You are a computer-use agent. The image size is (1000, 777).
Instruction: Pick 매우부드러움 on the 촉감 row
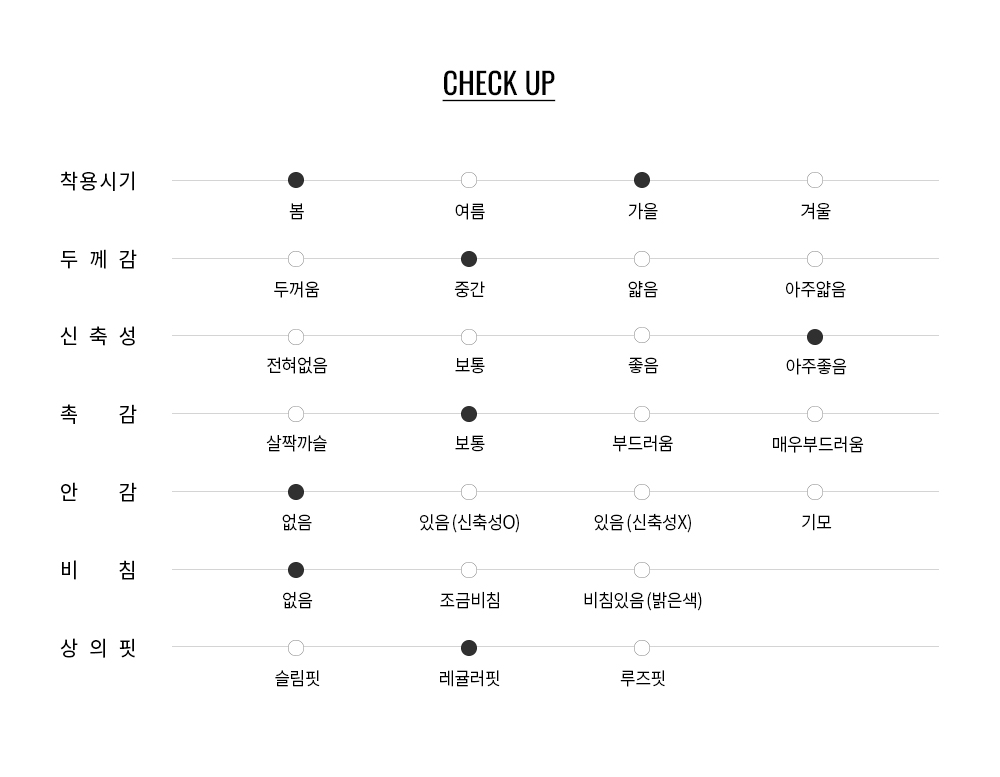(815, 414)
